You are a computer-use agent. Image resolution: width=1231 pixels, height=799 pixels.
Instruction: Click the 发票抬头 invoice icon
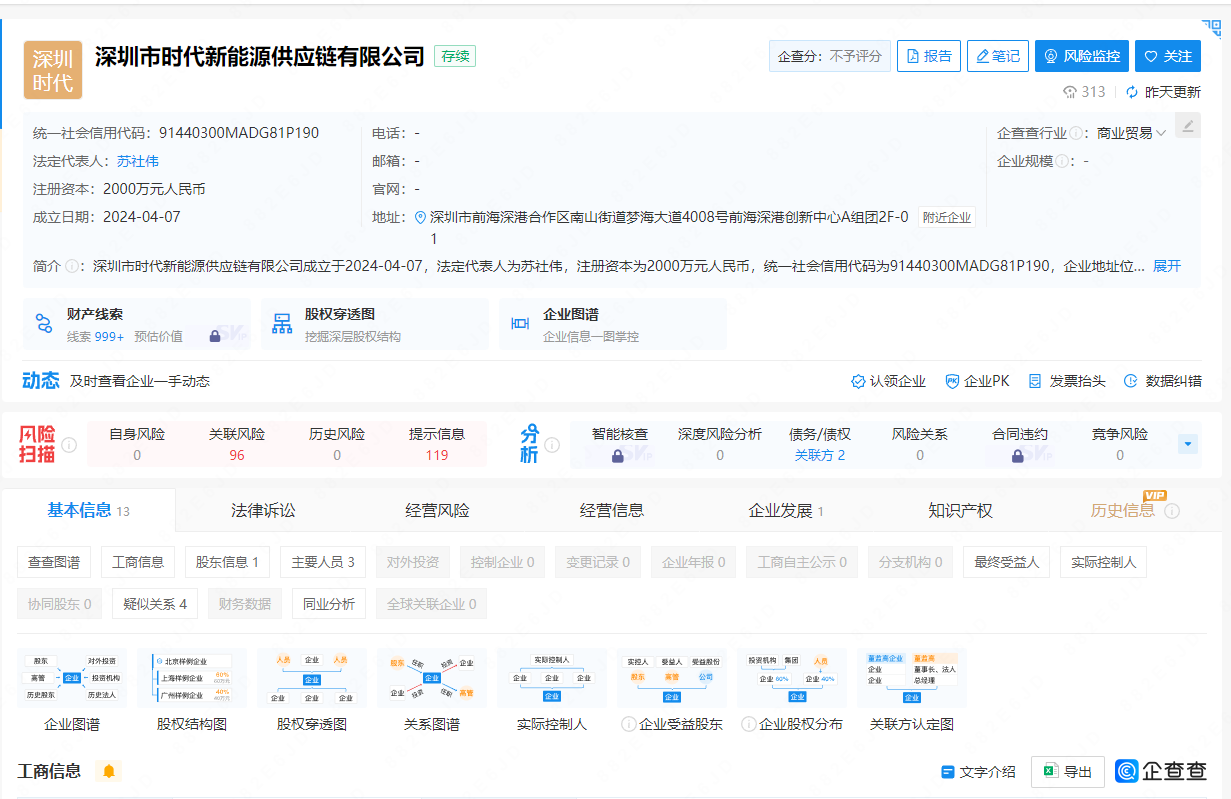coord(1036,381)
